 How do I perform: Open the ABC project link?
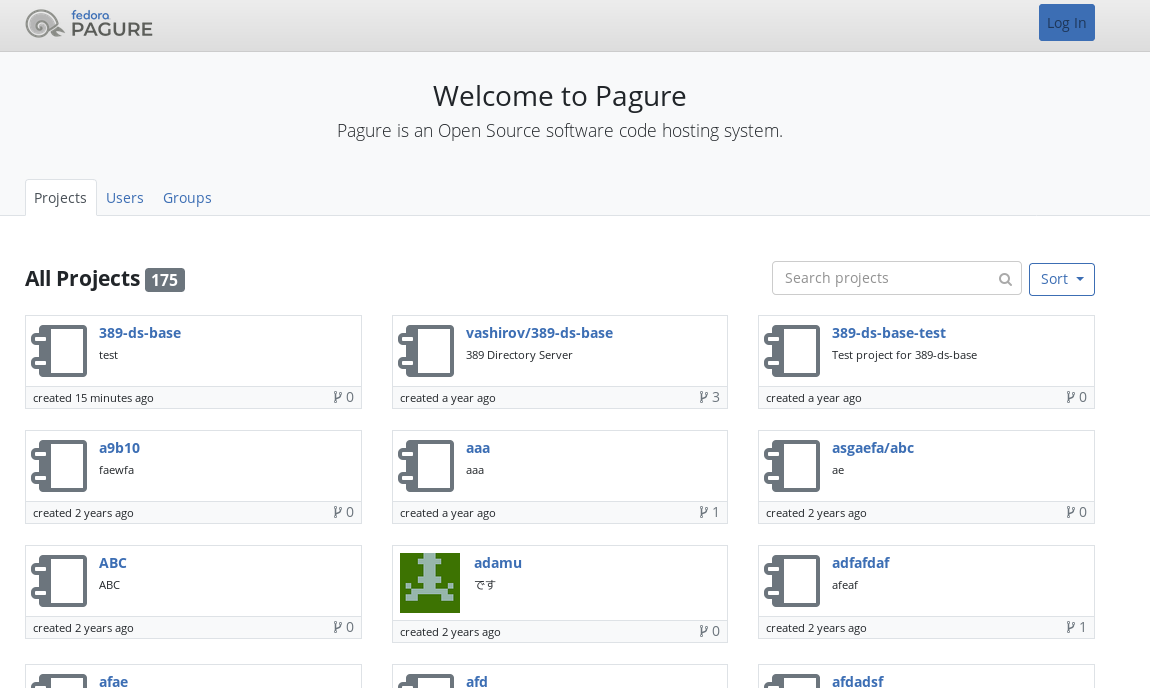click(113, 563)
